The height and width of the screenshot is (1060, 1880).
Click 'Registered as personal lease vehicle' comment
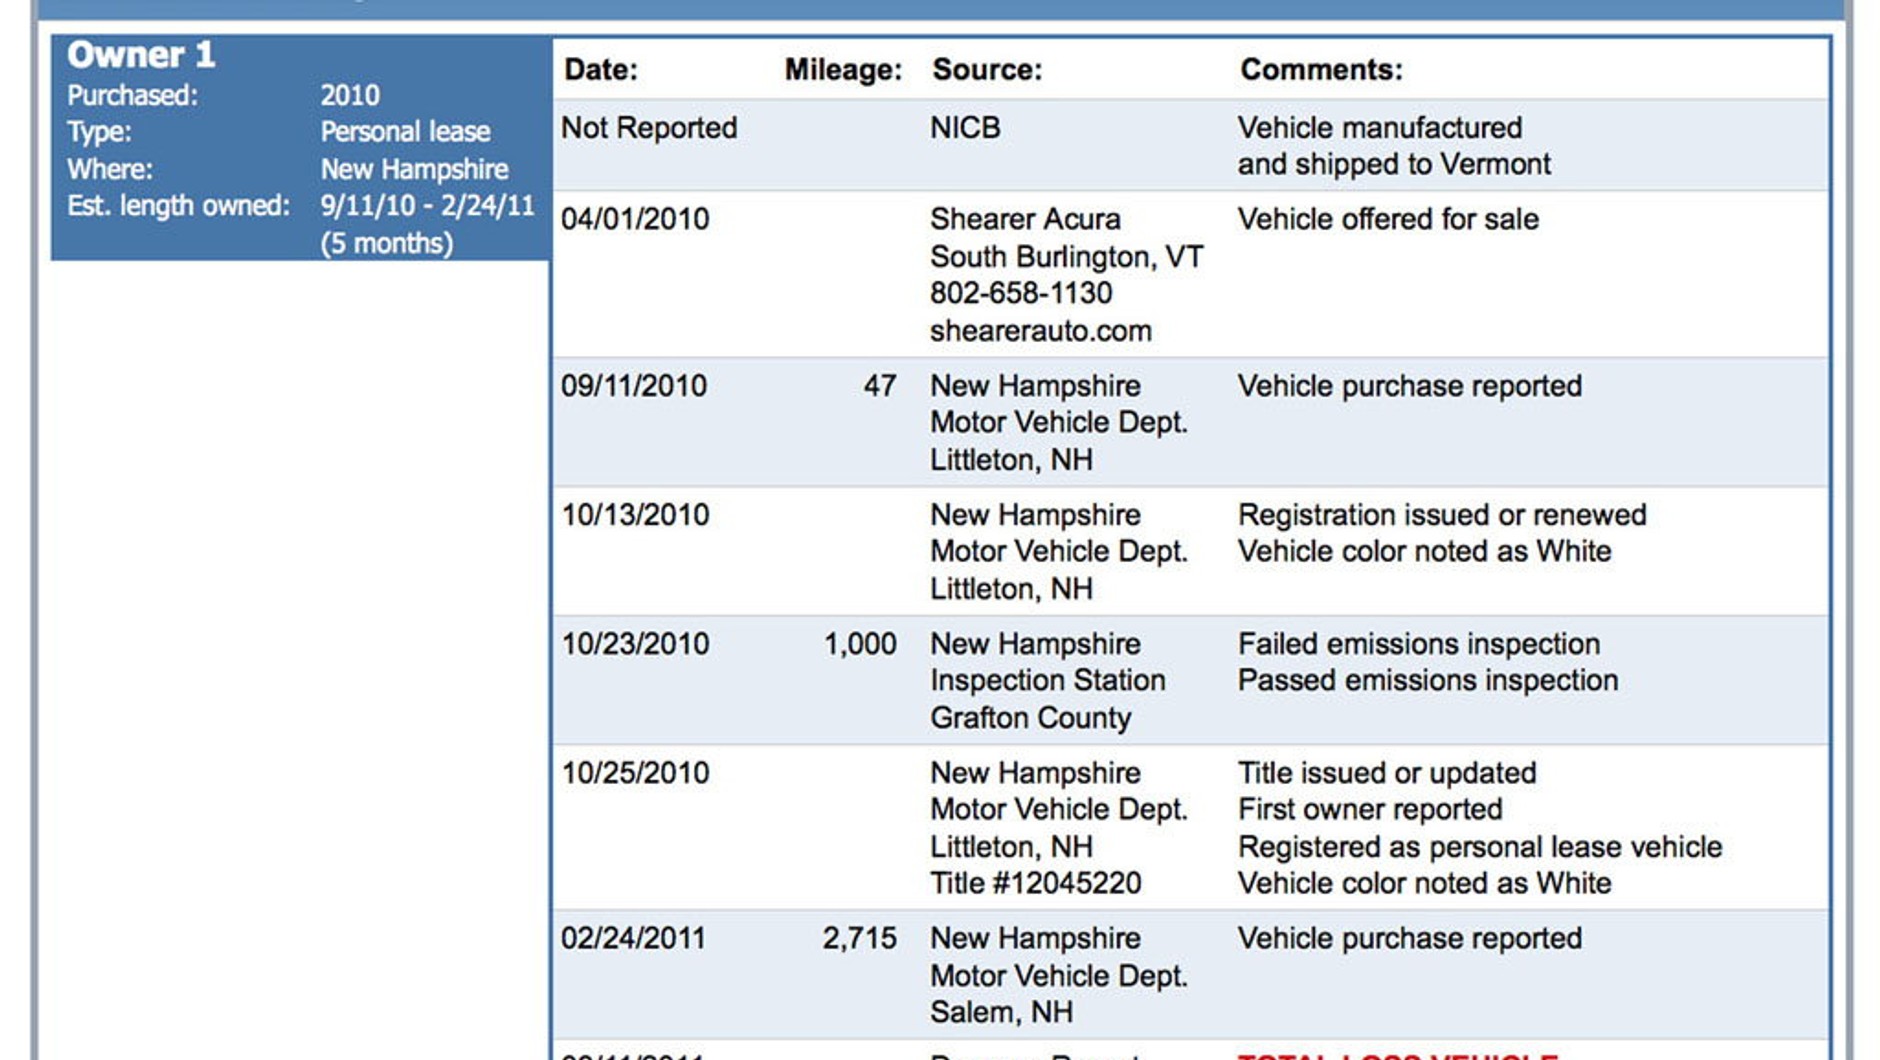[1480, 847]
